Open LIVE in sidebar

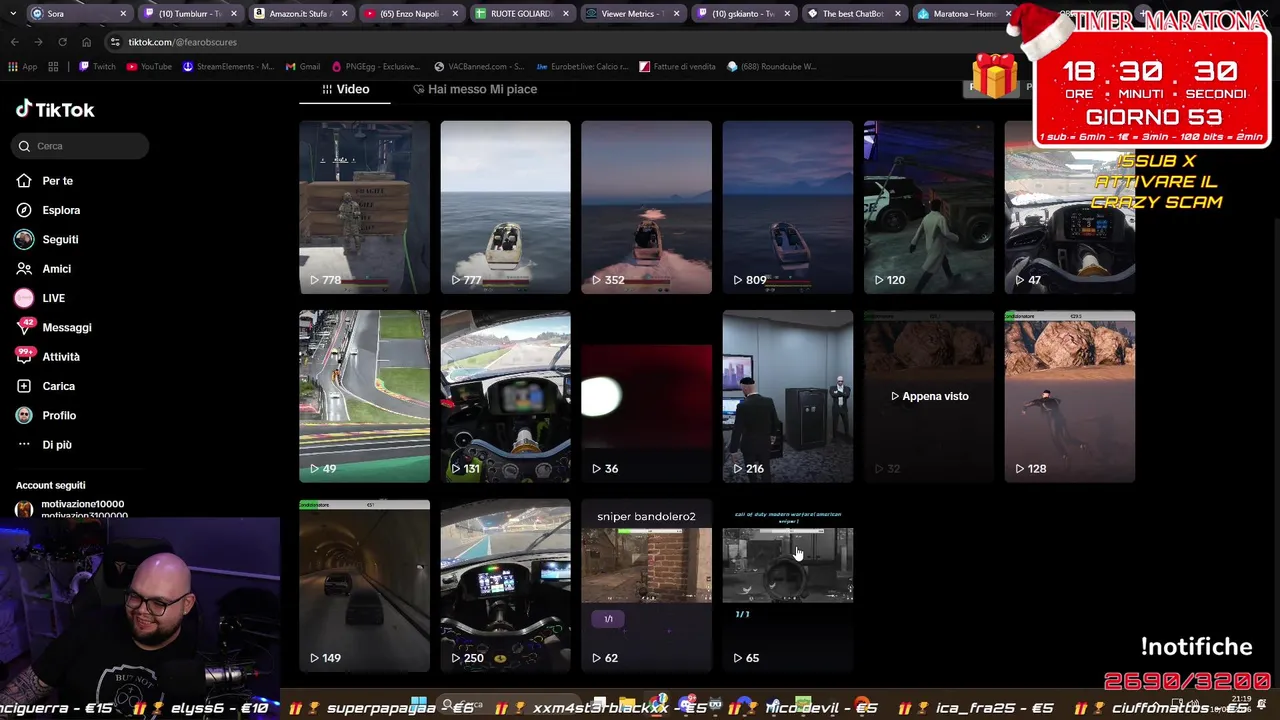[53, 298]
